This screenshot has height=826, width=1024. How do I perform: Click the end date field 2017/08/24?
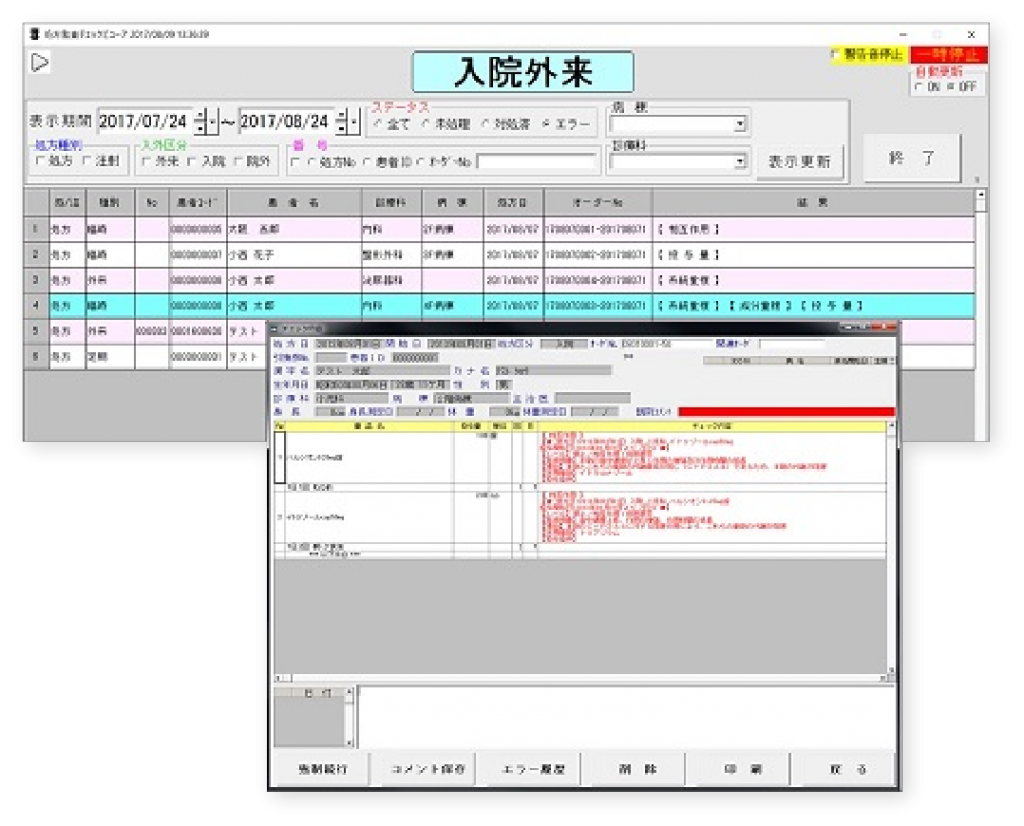click(x=286, y=121)
